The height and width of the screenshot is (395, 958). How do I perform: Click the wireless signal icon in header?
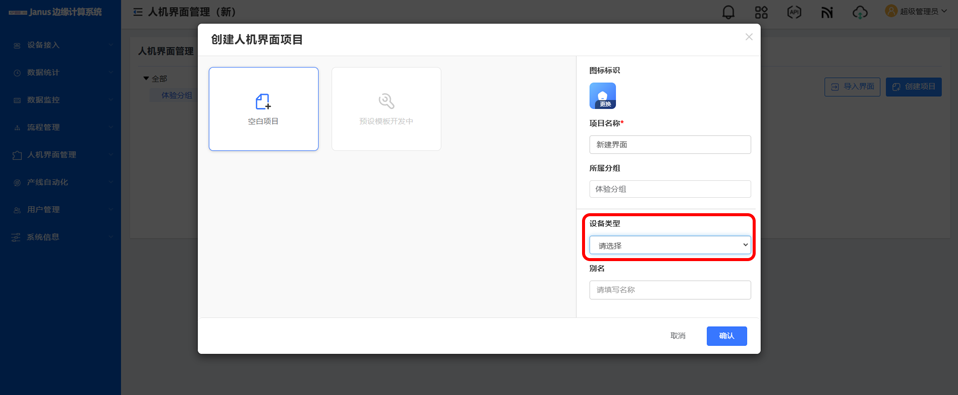(827, 12)
